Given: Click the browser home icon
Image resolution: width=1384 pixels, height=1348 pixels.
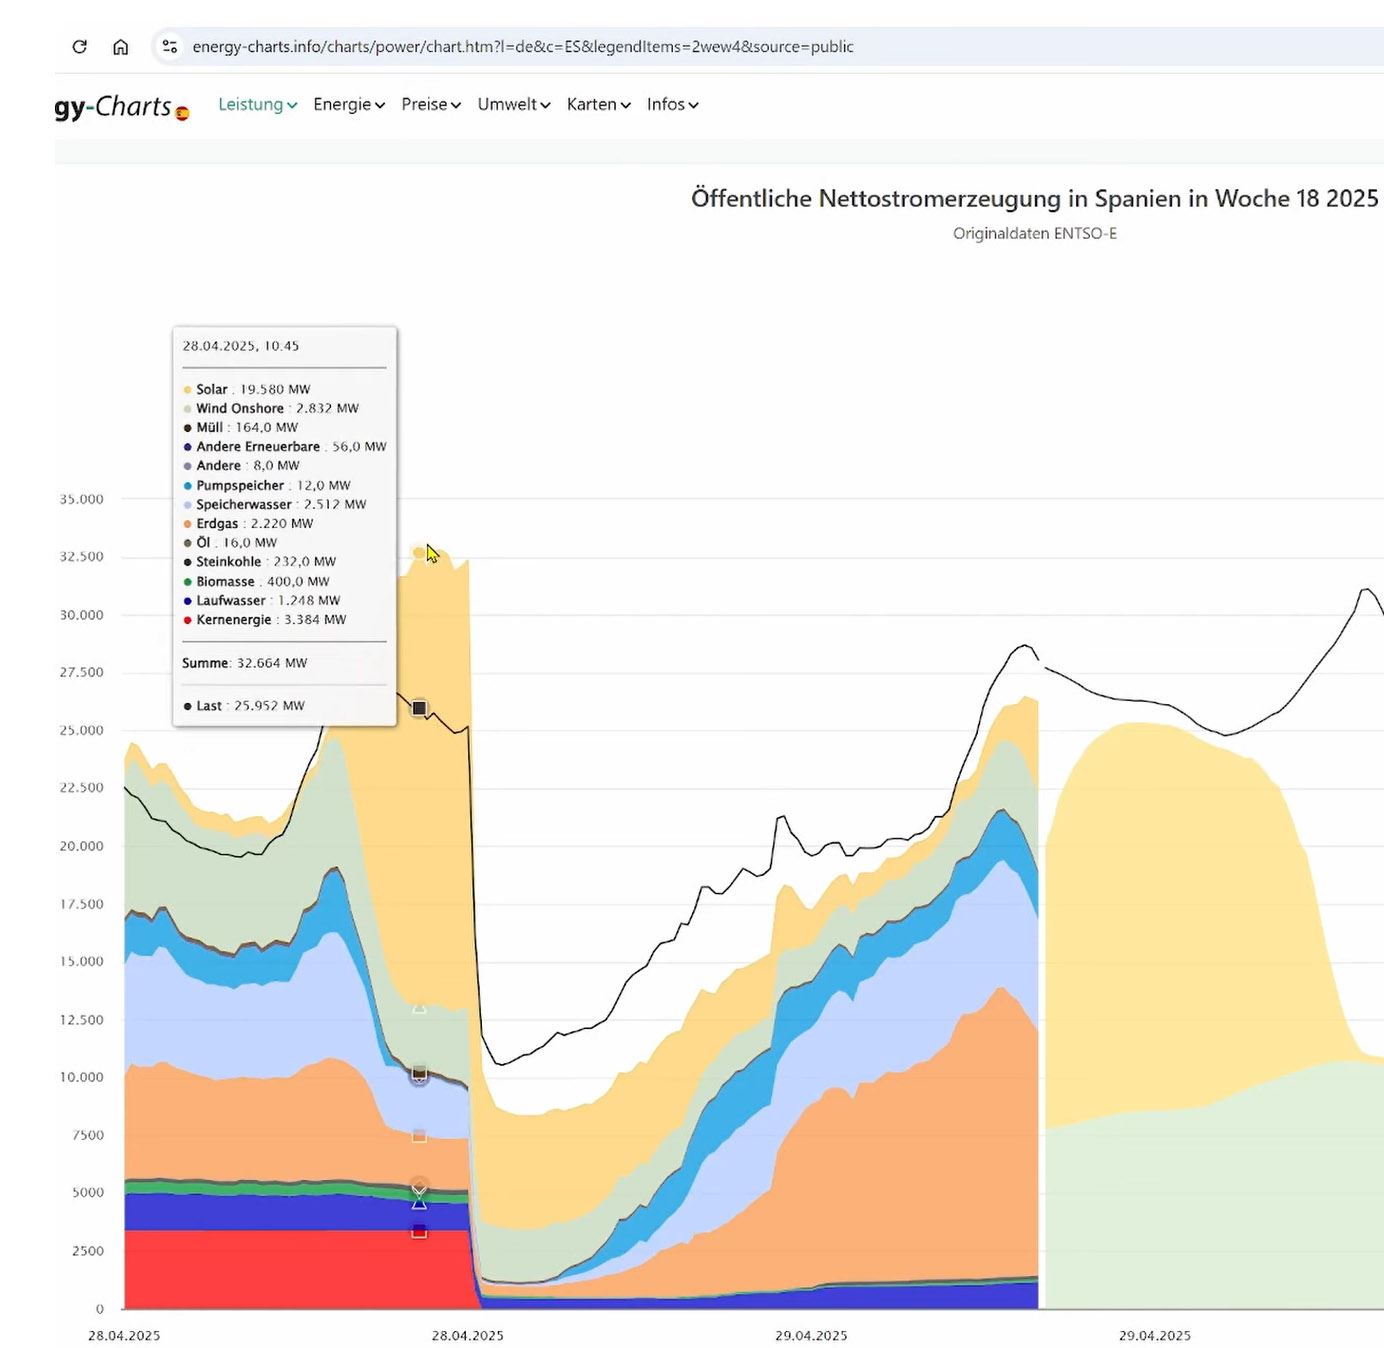Looking at the screenshot, I should (x=120, y=46).
